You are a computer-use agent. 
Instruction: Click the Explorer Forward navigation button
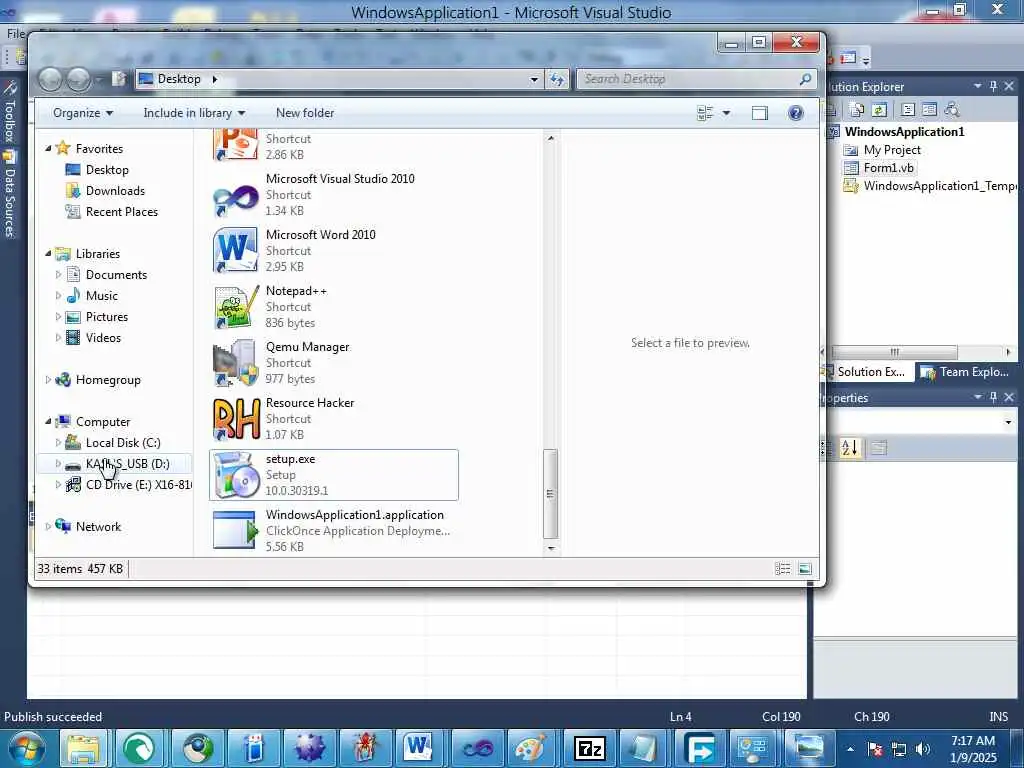(79, 80)
